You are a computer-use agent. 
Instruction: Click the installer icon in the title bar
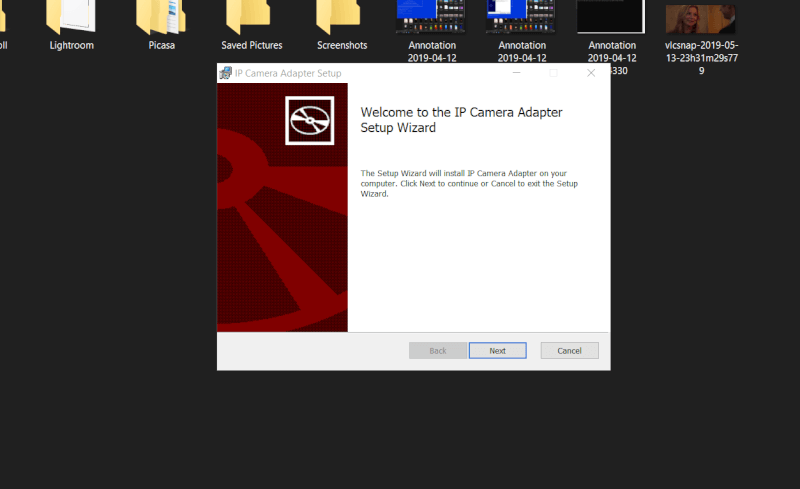[225, 73]
